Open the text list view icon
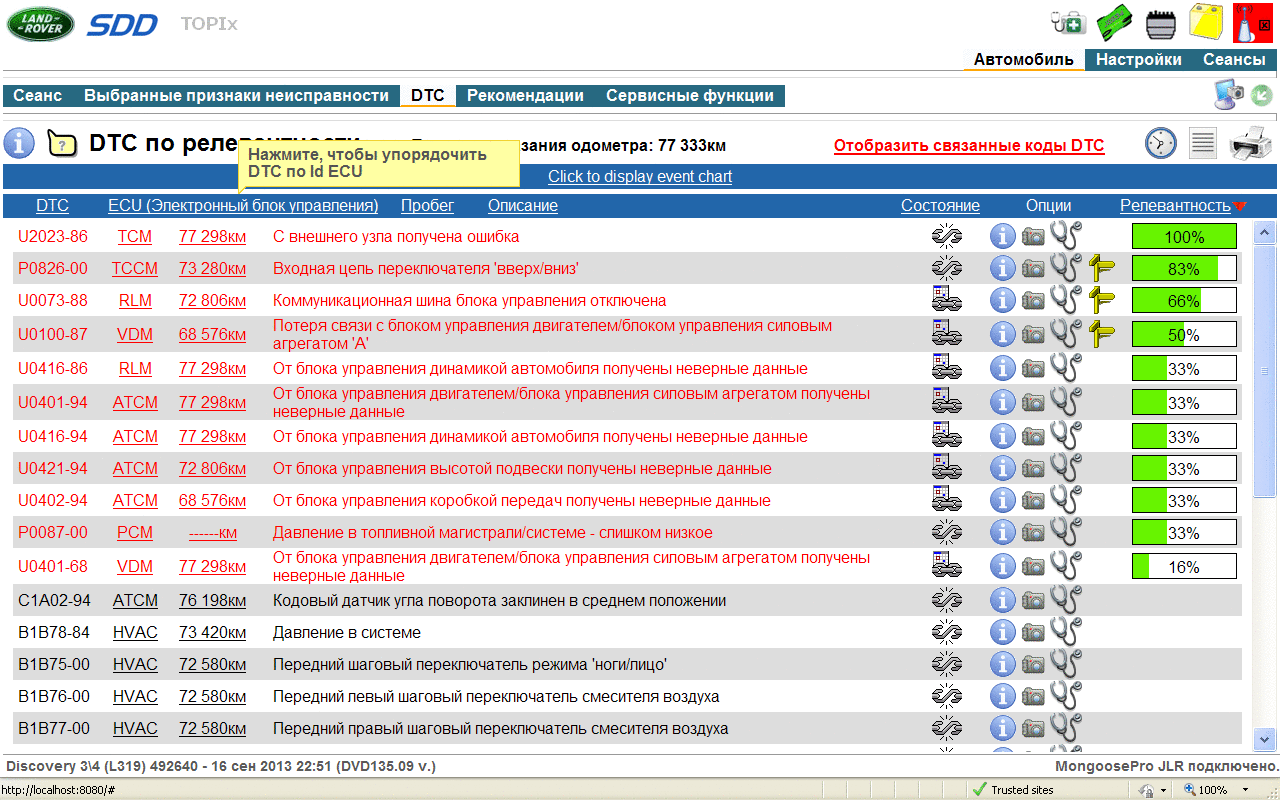This screenshot has height=800, width=1280. [x=1203, y=143]
